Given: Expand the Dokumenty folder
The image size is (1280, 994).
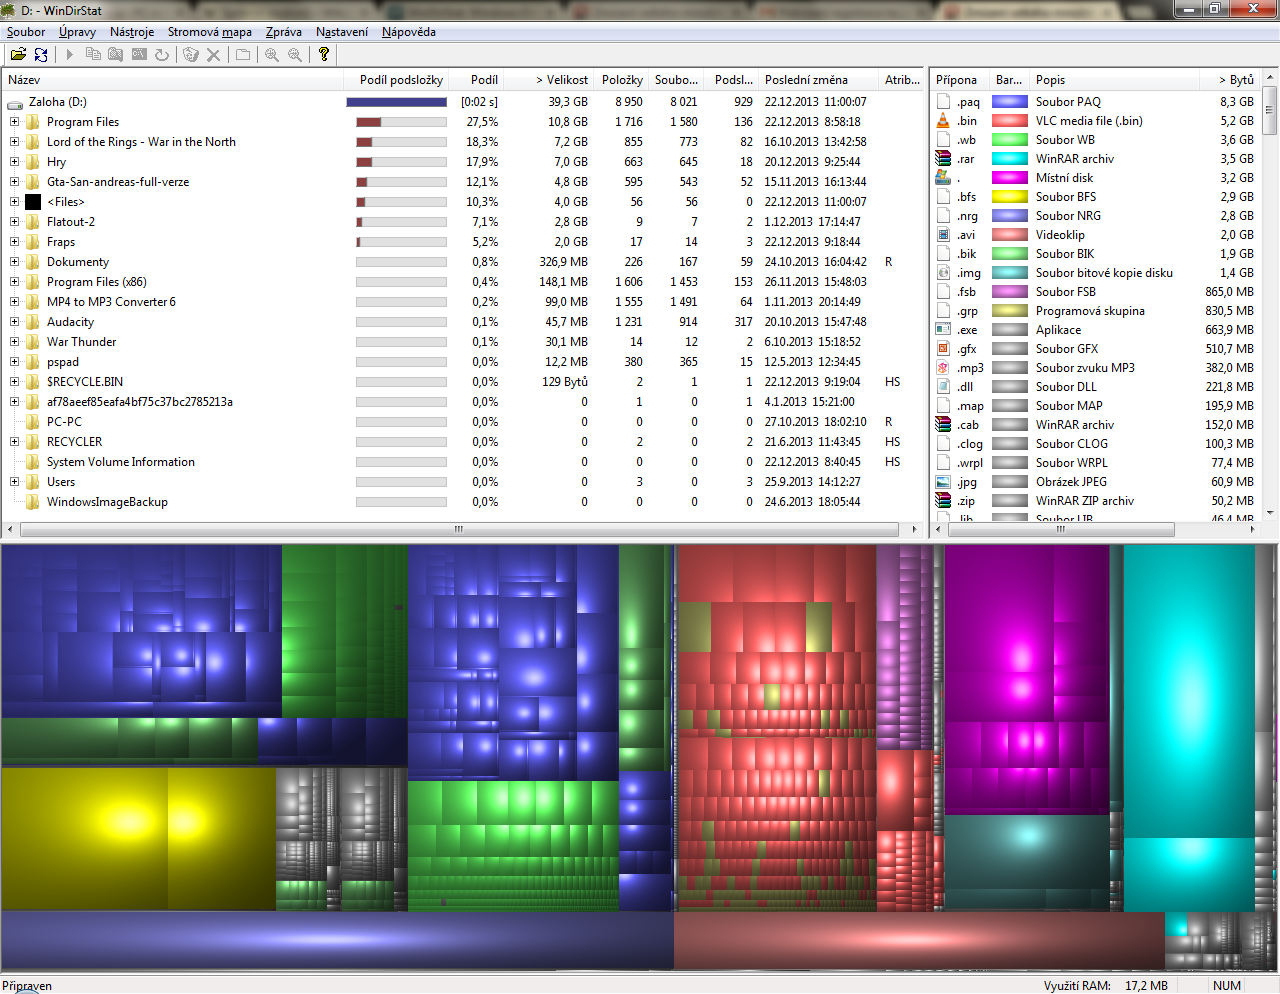Looking at the screenshot, I should click(14, 262).
